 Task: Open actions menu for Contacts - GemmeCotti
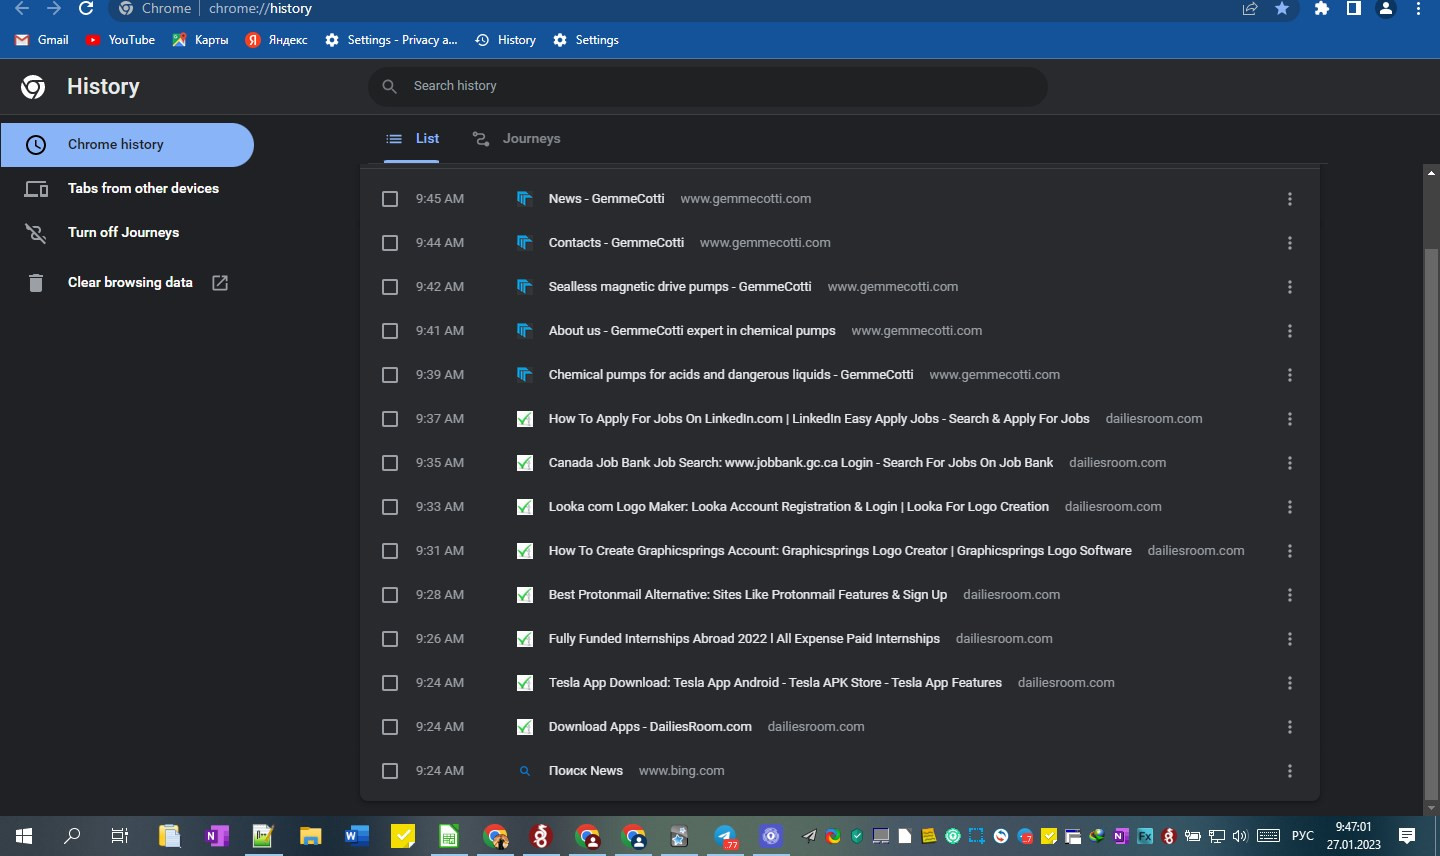coord(1290,243)
